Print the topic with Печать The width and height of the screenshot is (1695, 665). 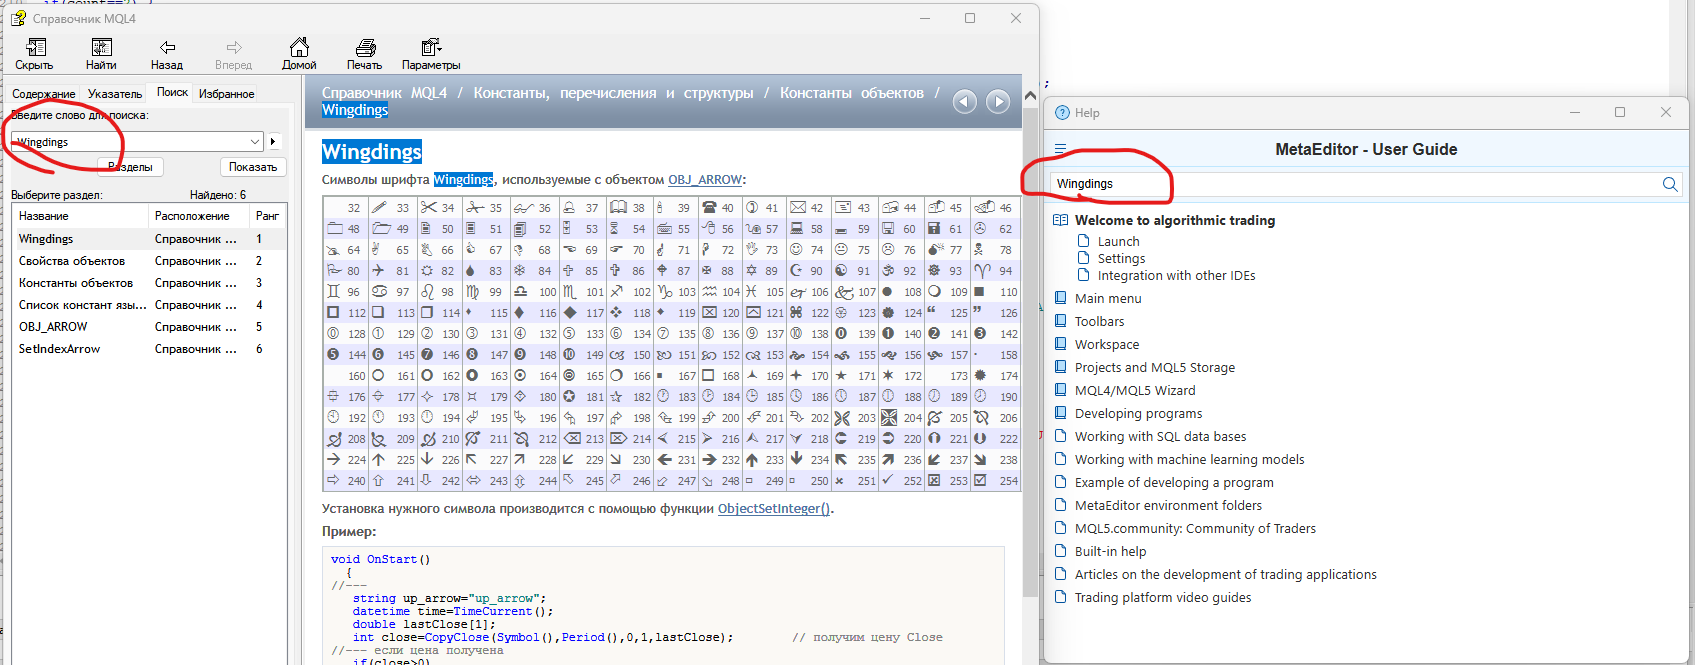point(365,54)
